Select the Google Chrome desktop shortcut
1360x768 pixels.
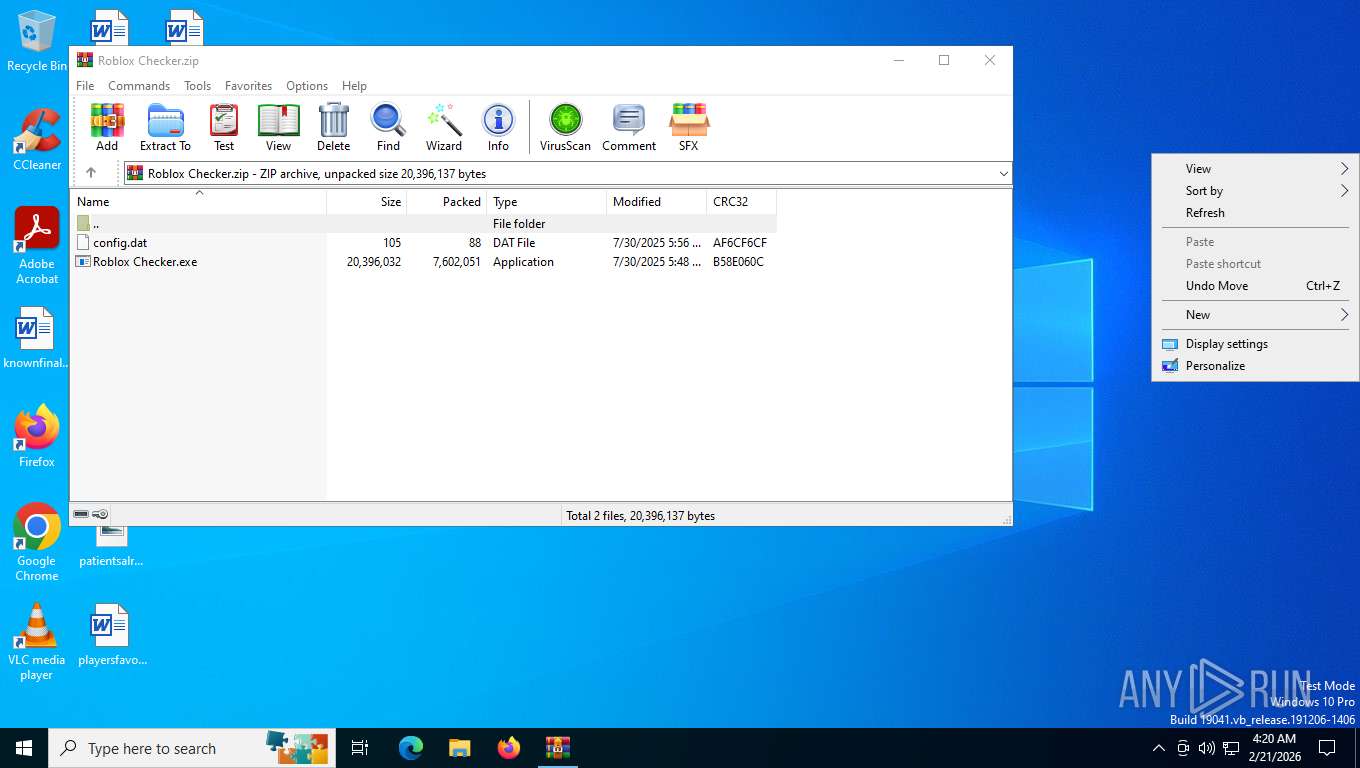coord(37,542)
